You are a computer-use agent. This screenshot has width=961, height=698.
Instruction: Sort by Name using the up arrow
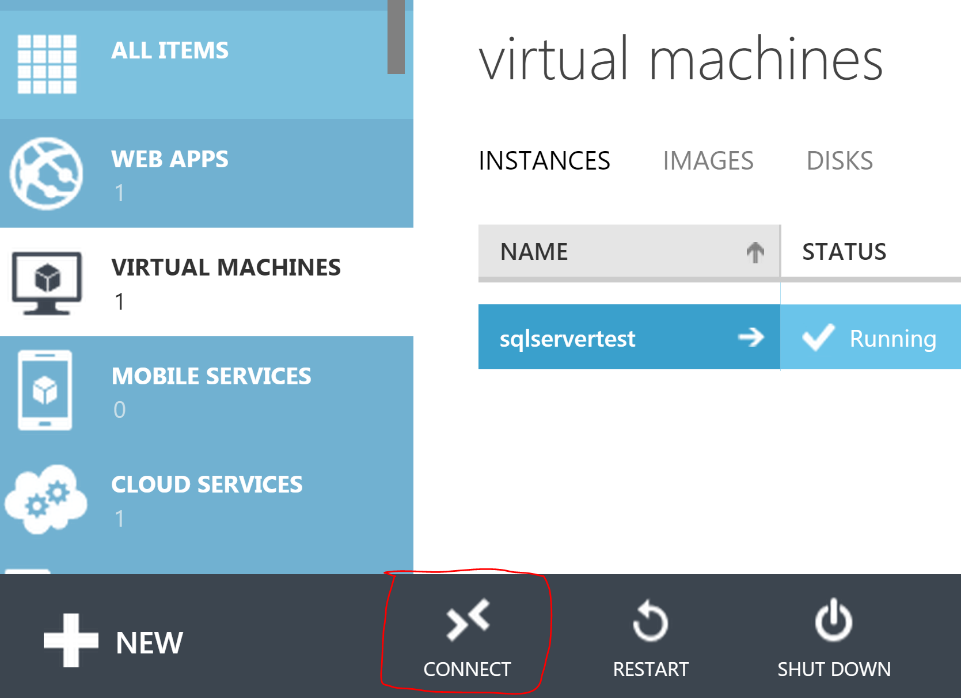(x=755, y=252)
